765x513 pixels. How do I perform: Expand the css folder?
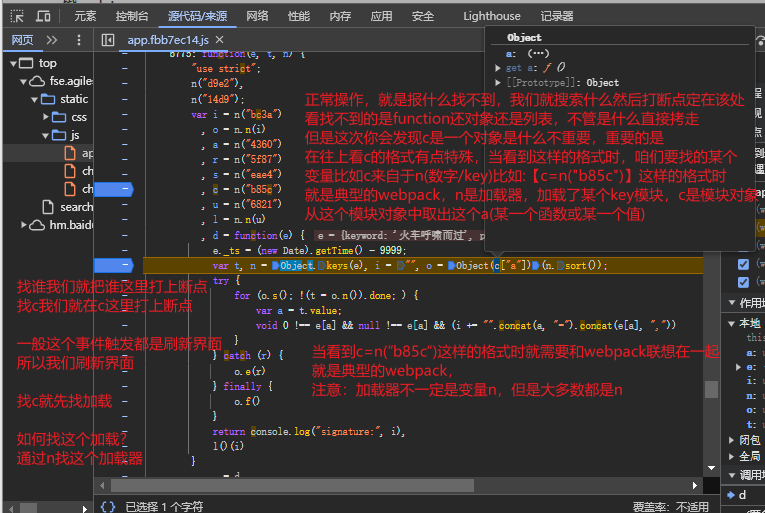coord(46,117)
